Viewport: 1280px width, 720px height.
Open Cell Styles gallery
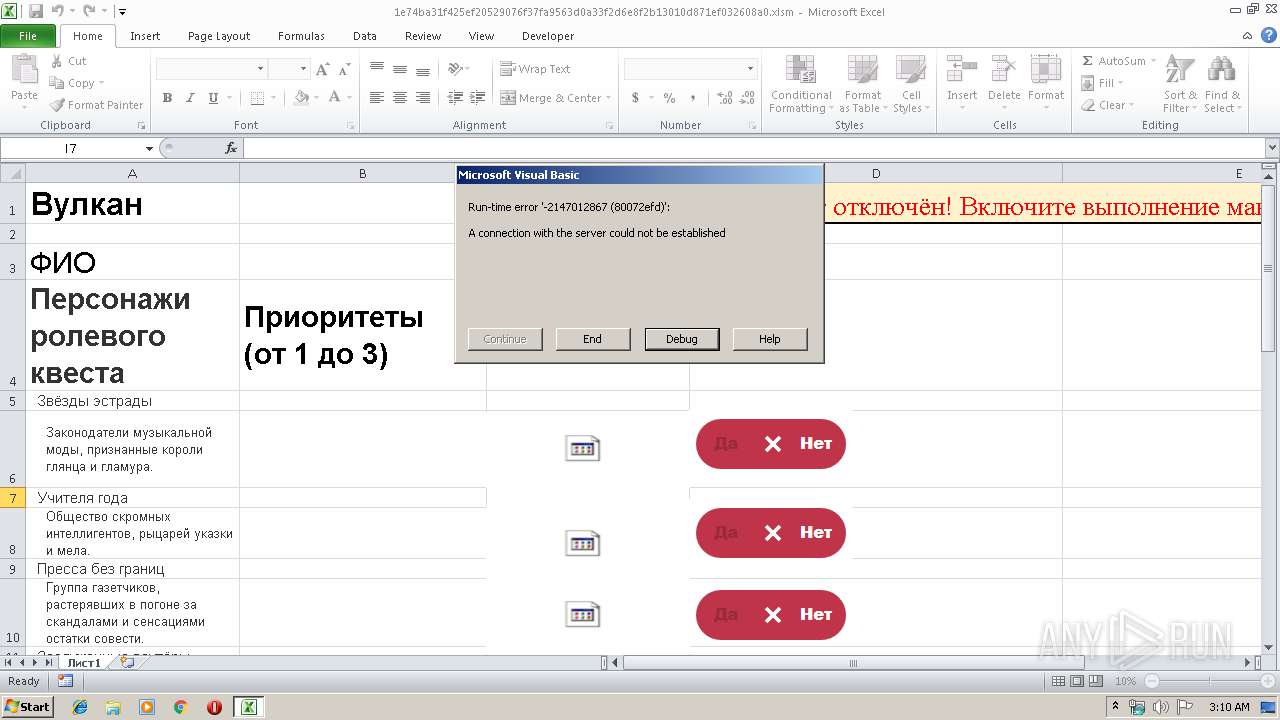pyautogui.click(x=910, y=84)
